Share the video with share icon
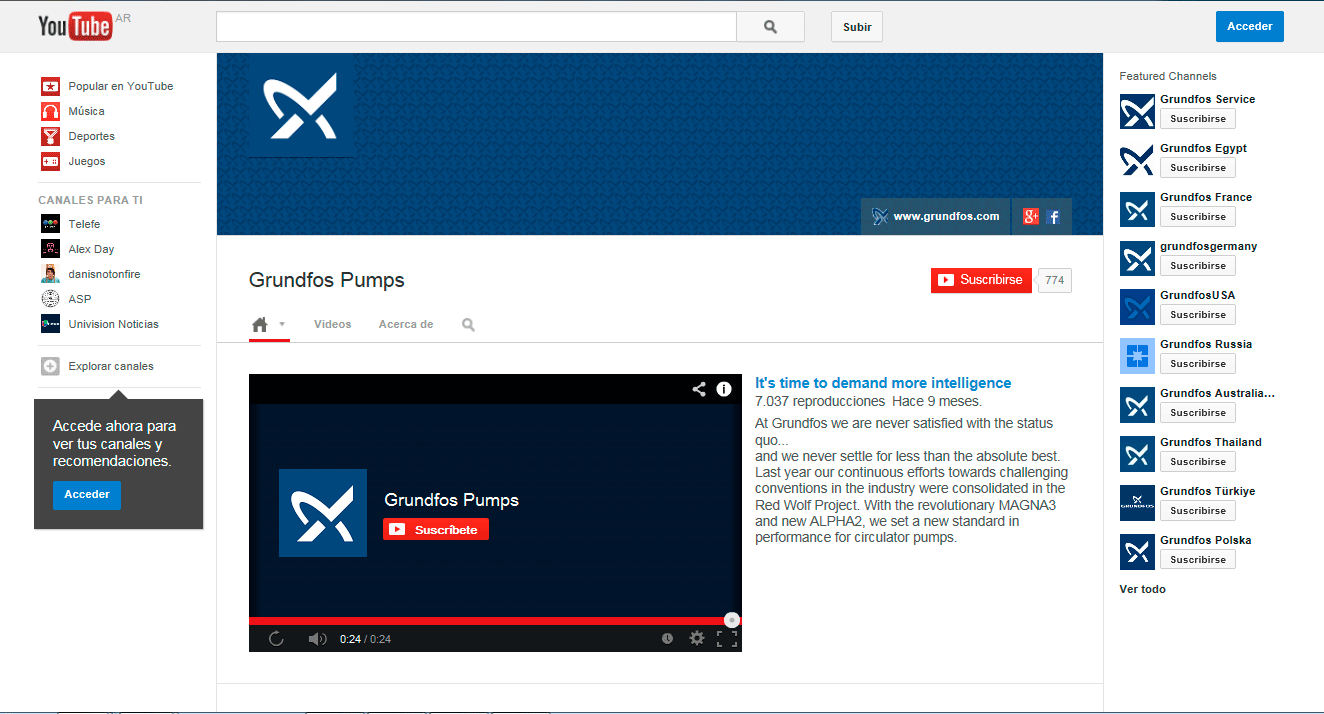 pyautogui.click(x=699, y=389)
